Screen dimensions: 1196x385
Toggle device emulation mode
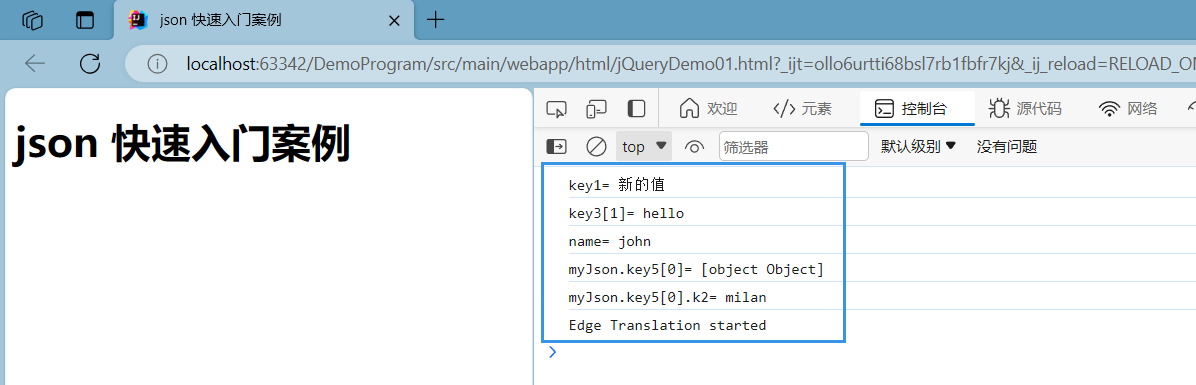596,109
